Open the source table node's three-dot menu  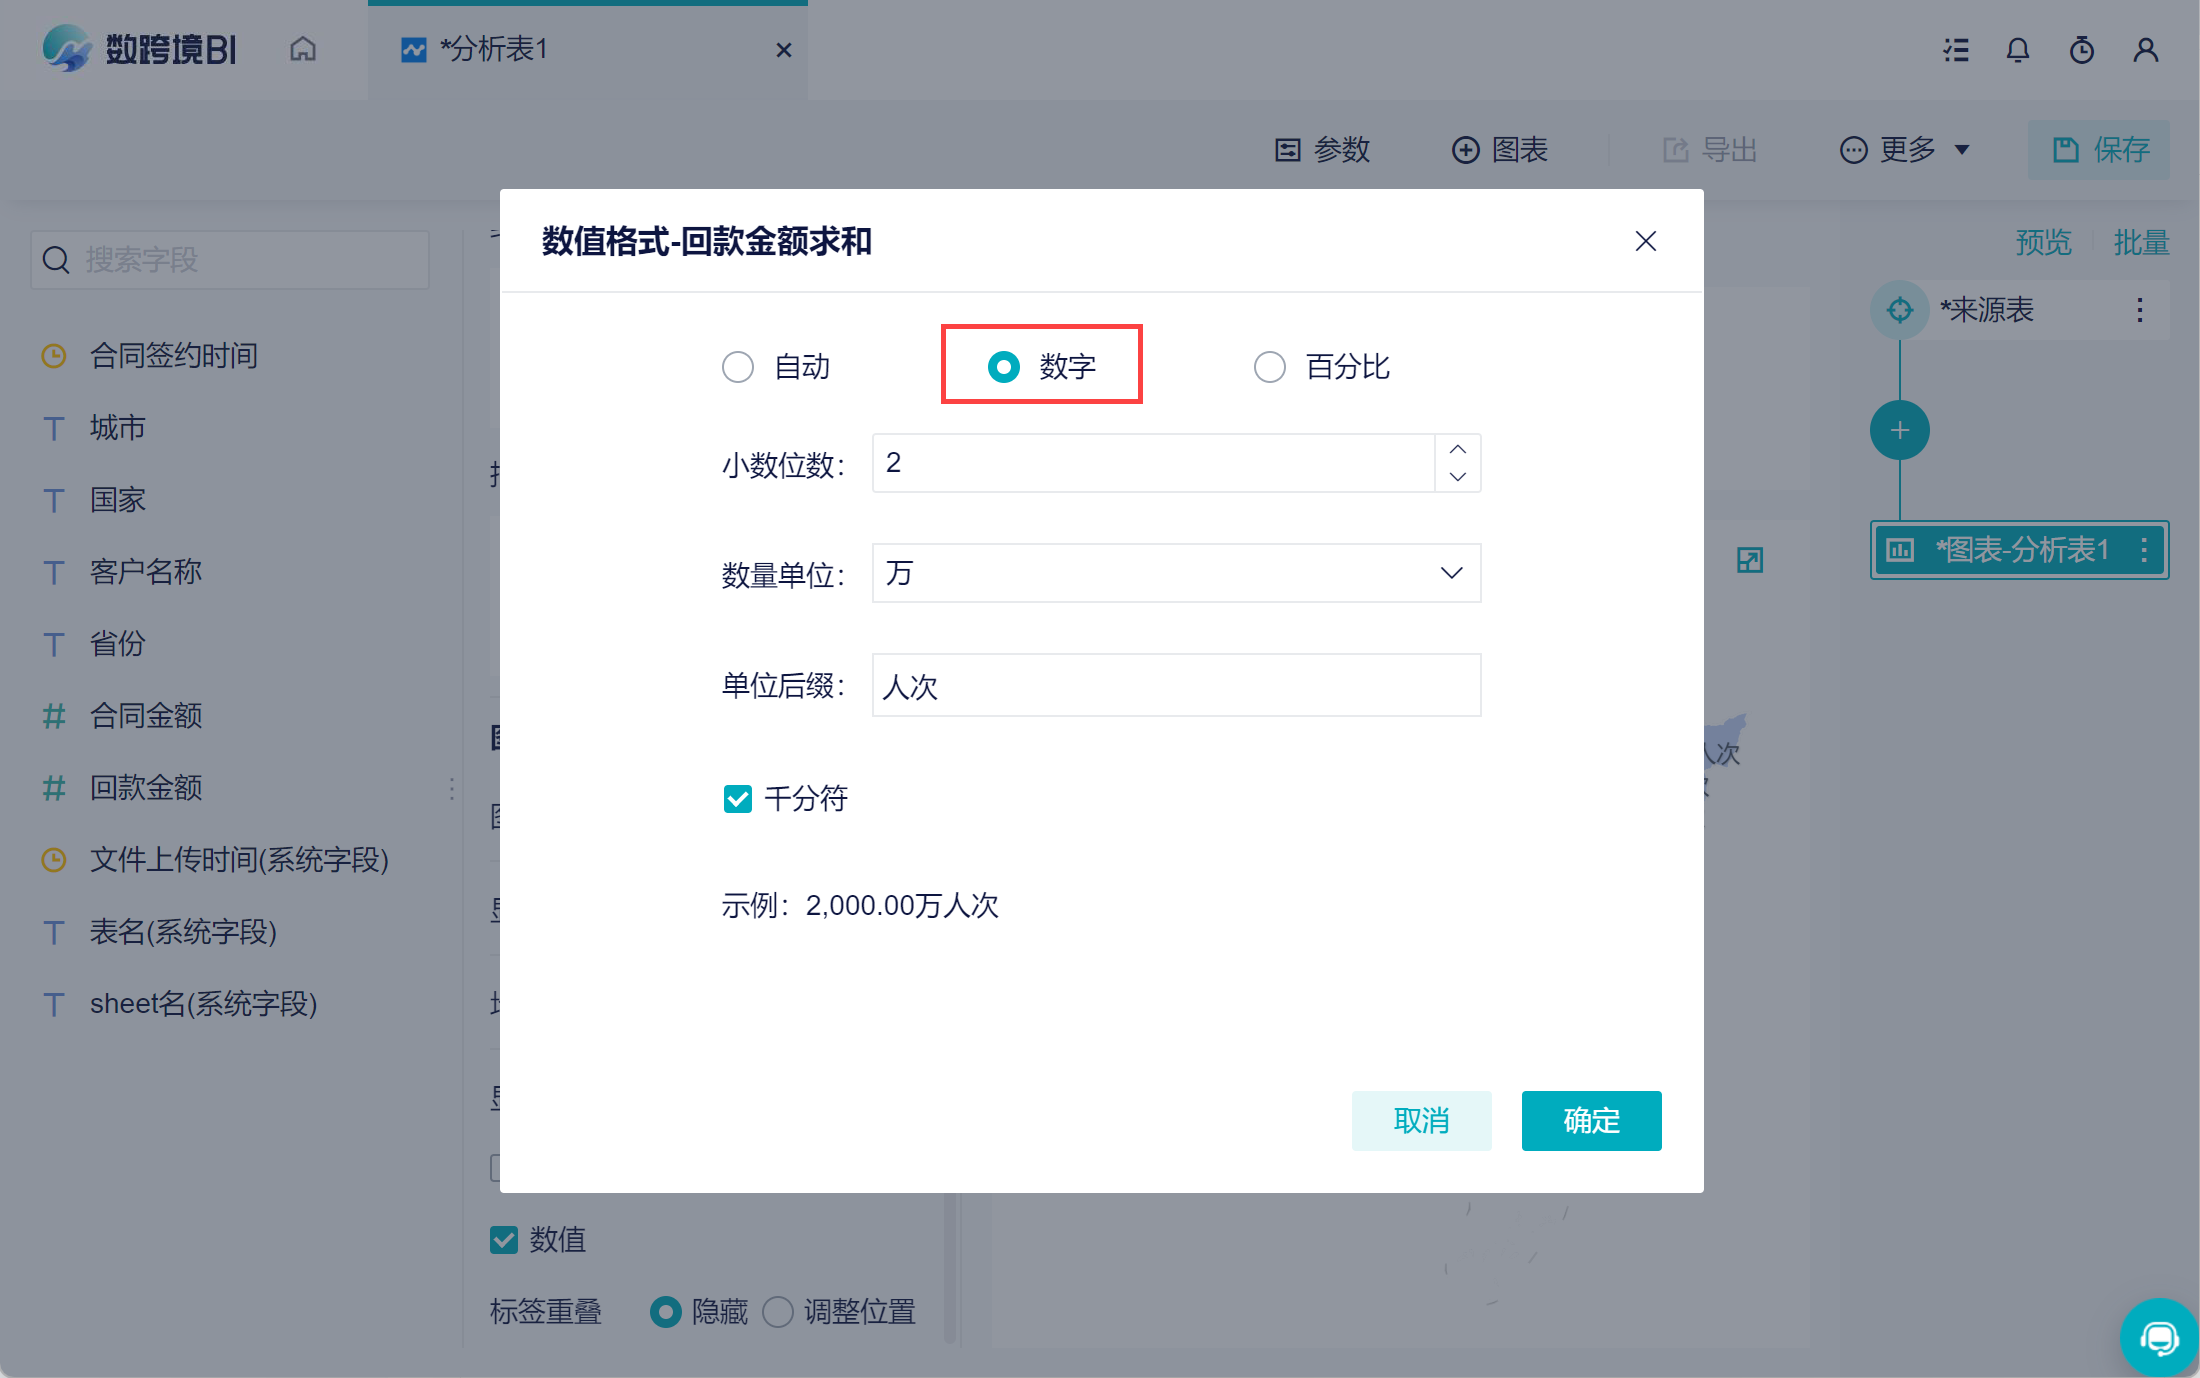[x=2140, y=310]
